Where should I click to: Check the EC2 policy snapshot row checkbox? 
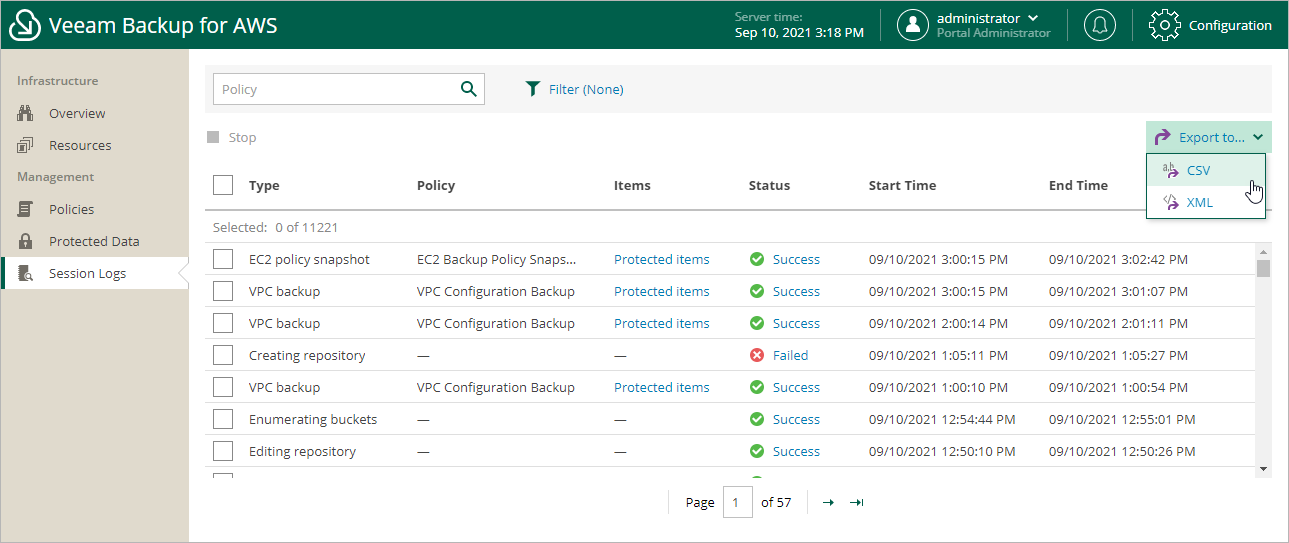click(223, 259)
